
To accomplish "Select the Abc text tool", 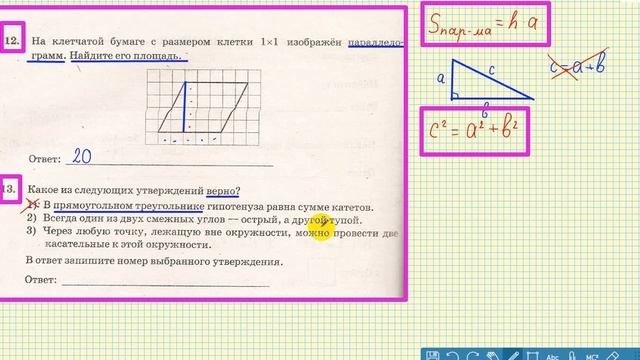I will click(x=552, y=356).
